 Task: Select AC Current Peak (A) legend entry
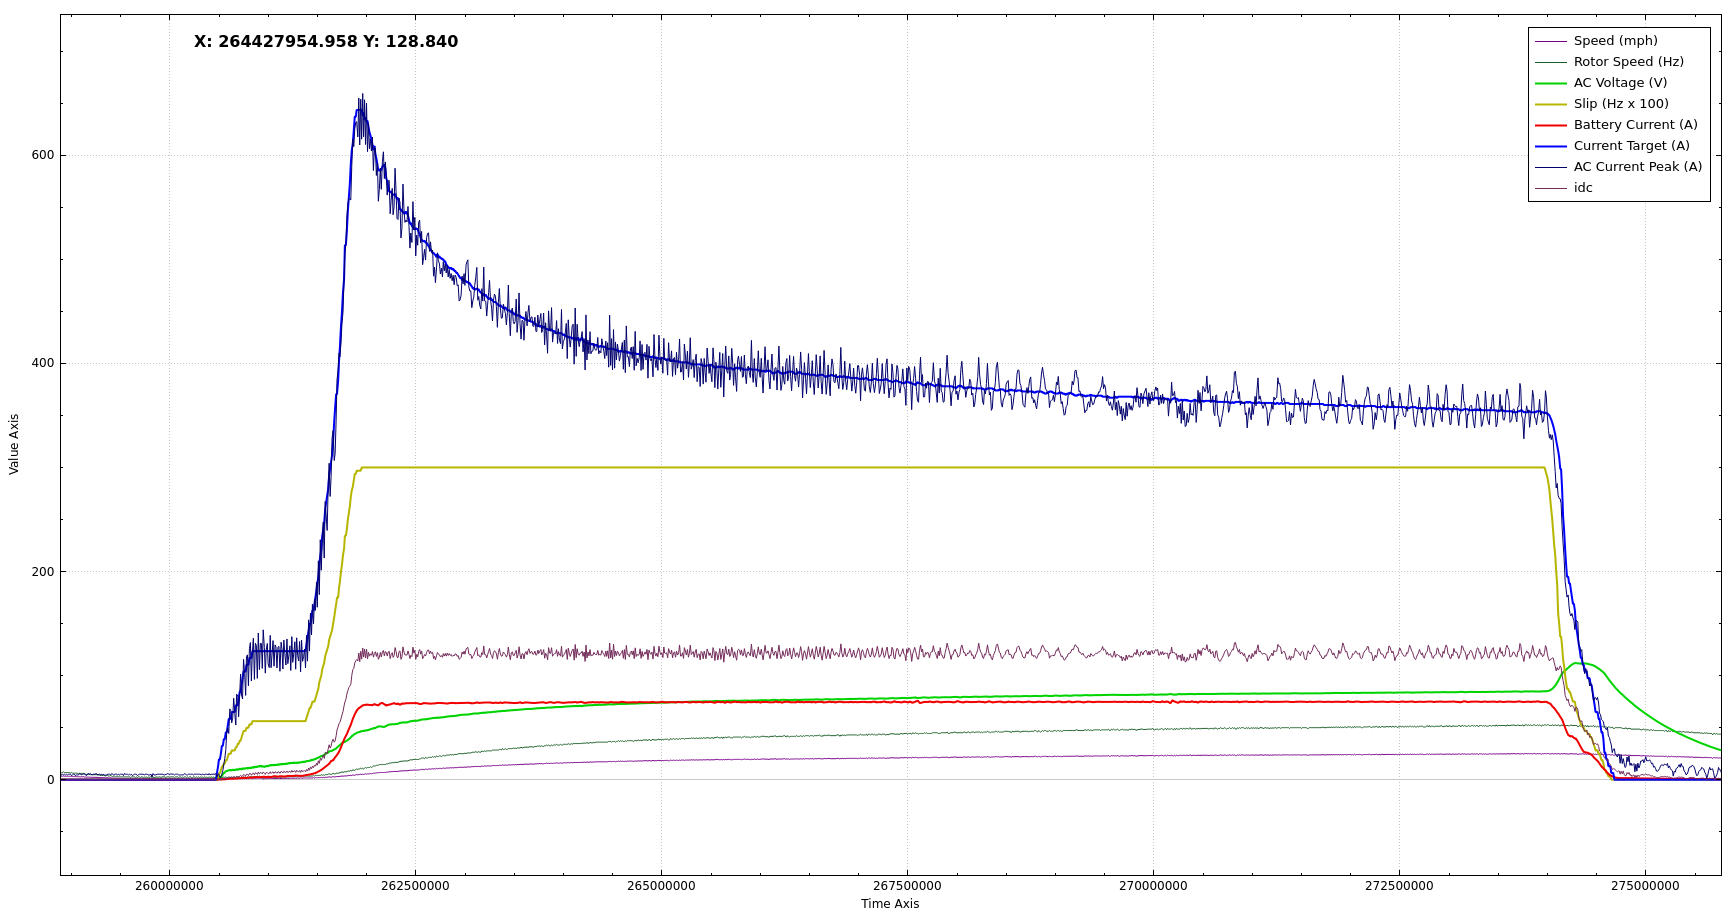[x=1637, y=167]
